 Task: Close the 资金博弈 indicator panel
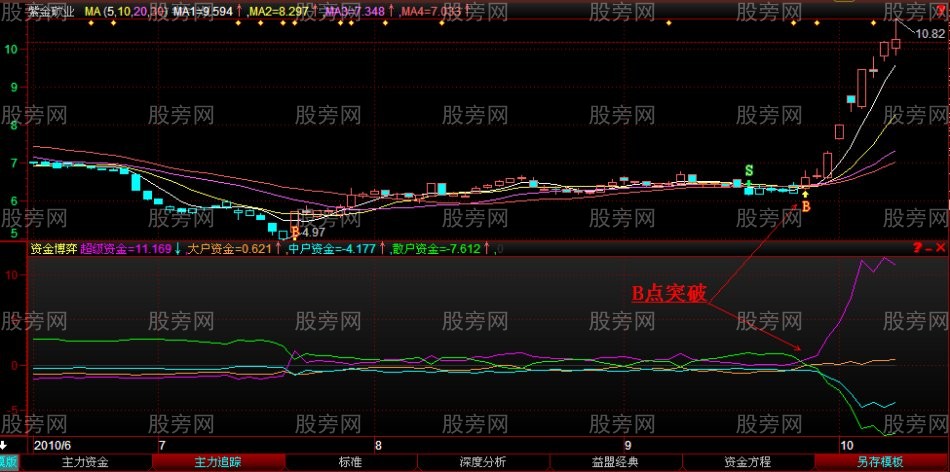[940, 247]
